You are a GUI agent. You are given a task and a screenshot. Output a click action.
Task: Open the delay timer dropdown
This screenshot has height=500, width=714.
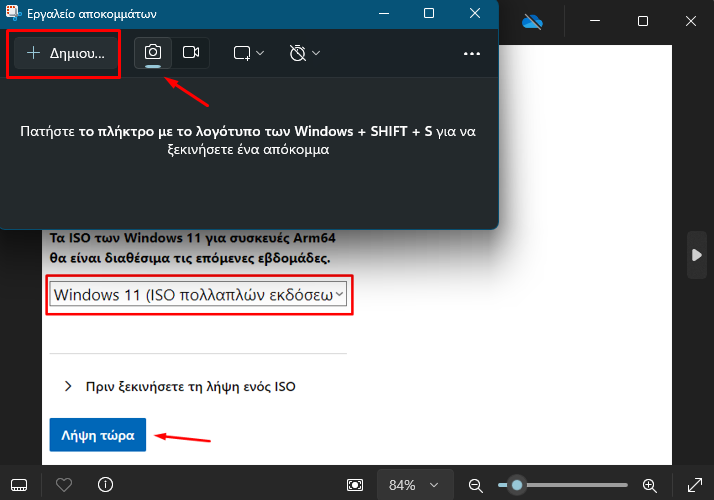[305, 53]
